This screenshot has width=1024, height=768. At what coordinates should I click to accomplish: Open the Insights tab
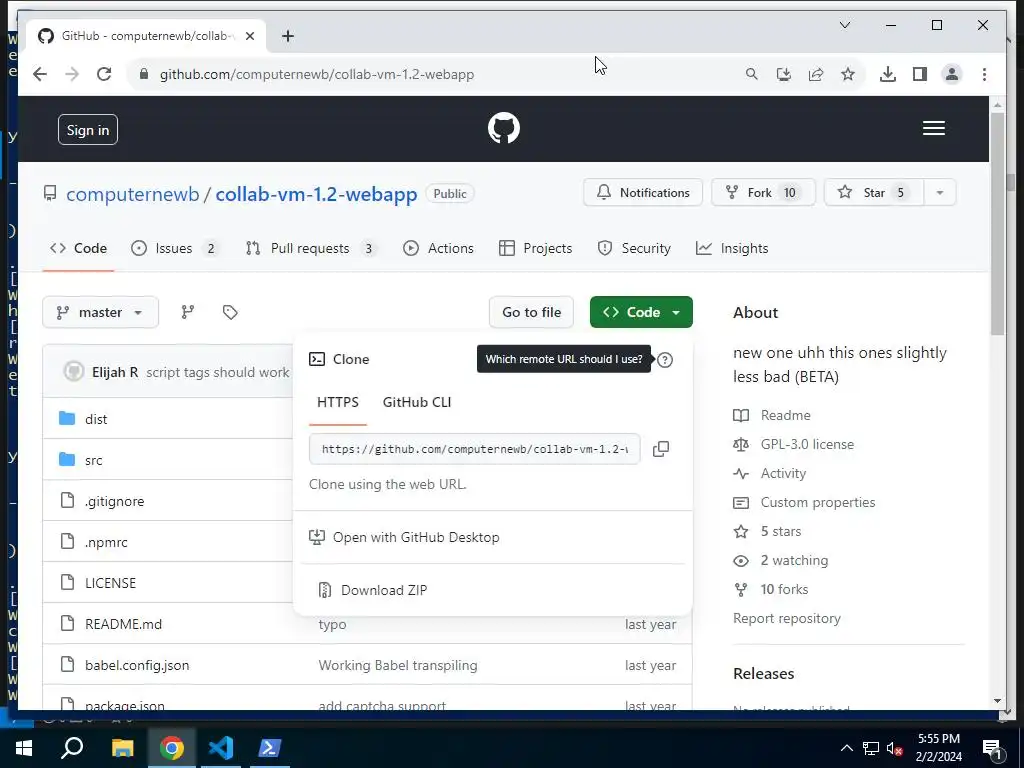pyautogui.click(x=732, y=248)
